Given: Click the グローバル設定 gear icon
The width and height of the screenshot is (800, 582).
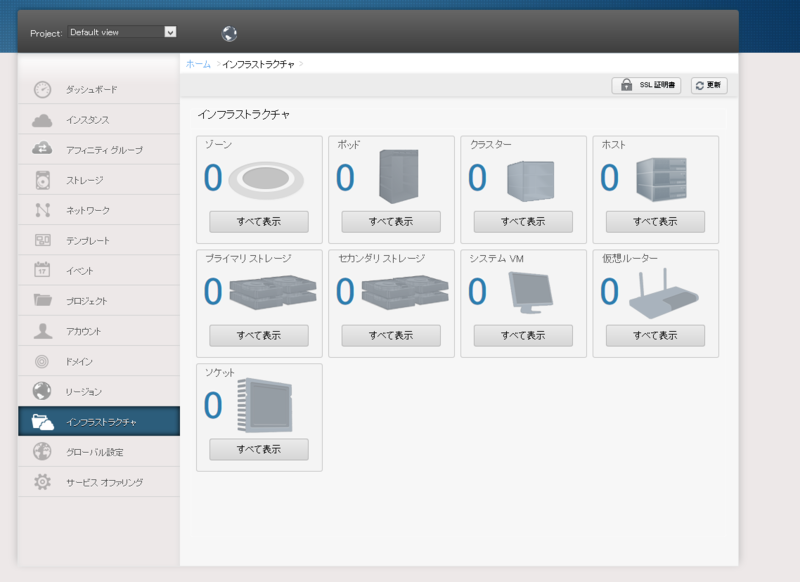Looking at the screenshot, I should [x=40, y=451].
